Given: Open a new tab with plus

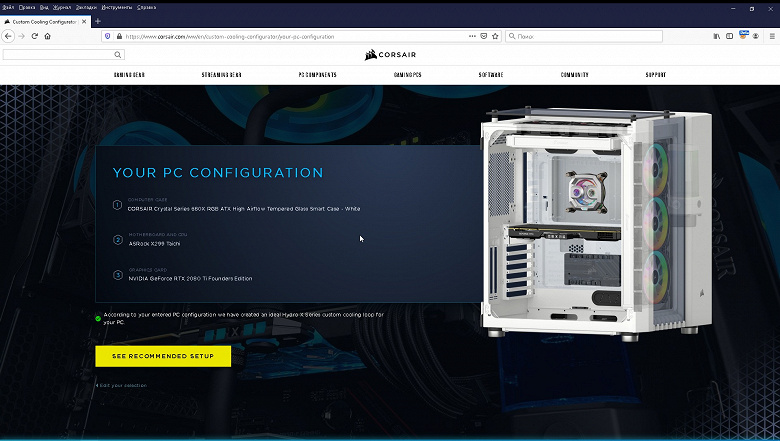Looking at the screenshot, I should click(x=98, y=21).
